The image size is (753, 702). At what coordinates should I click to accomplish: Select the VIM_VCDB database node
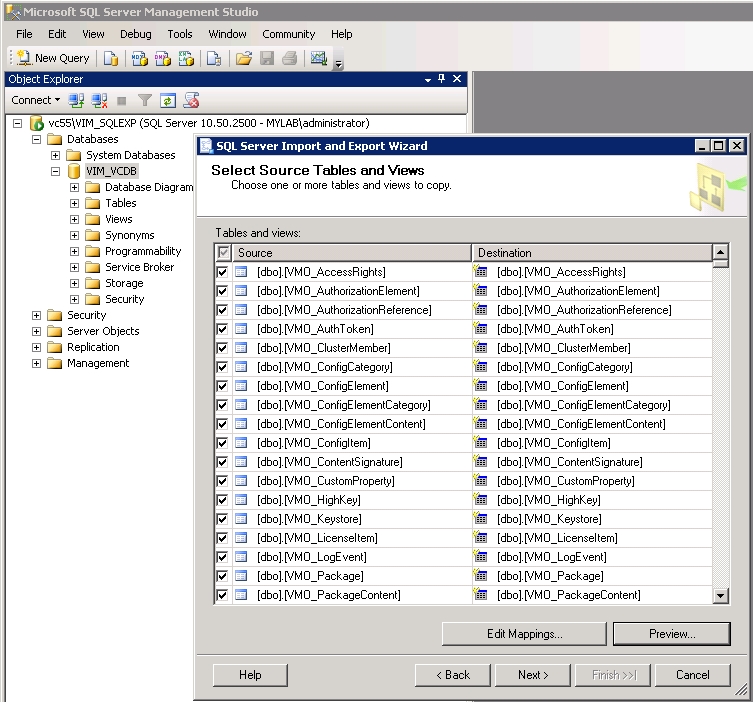tap(111, 171)
